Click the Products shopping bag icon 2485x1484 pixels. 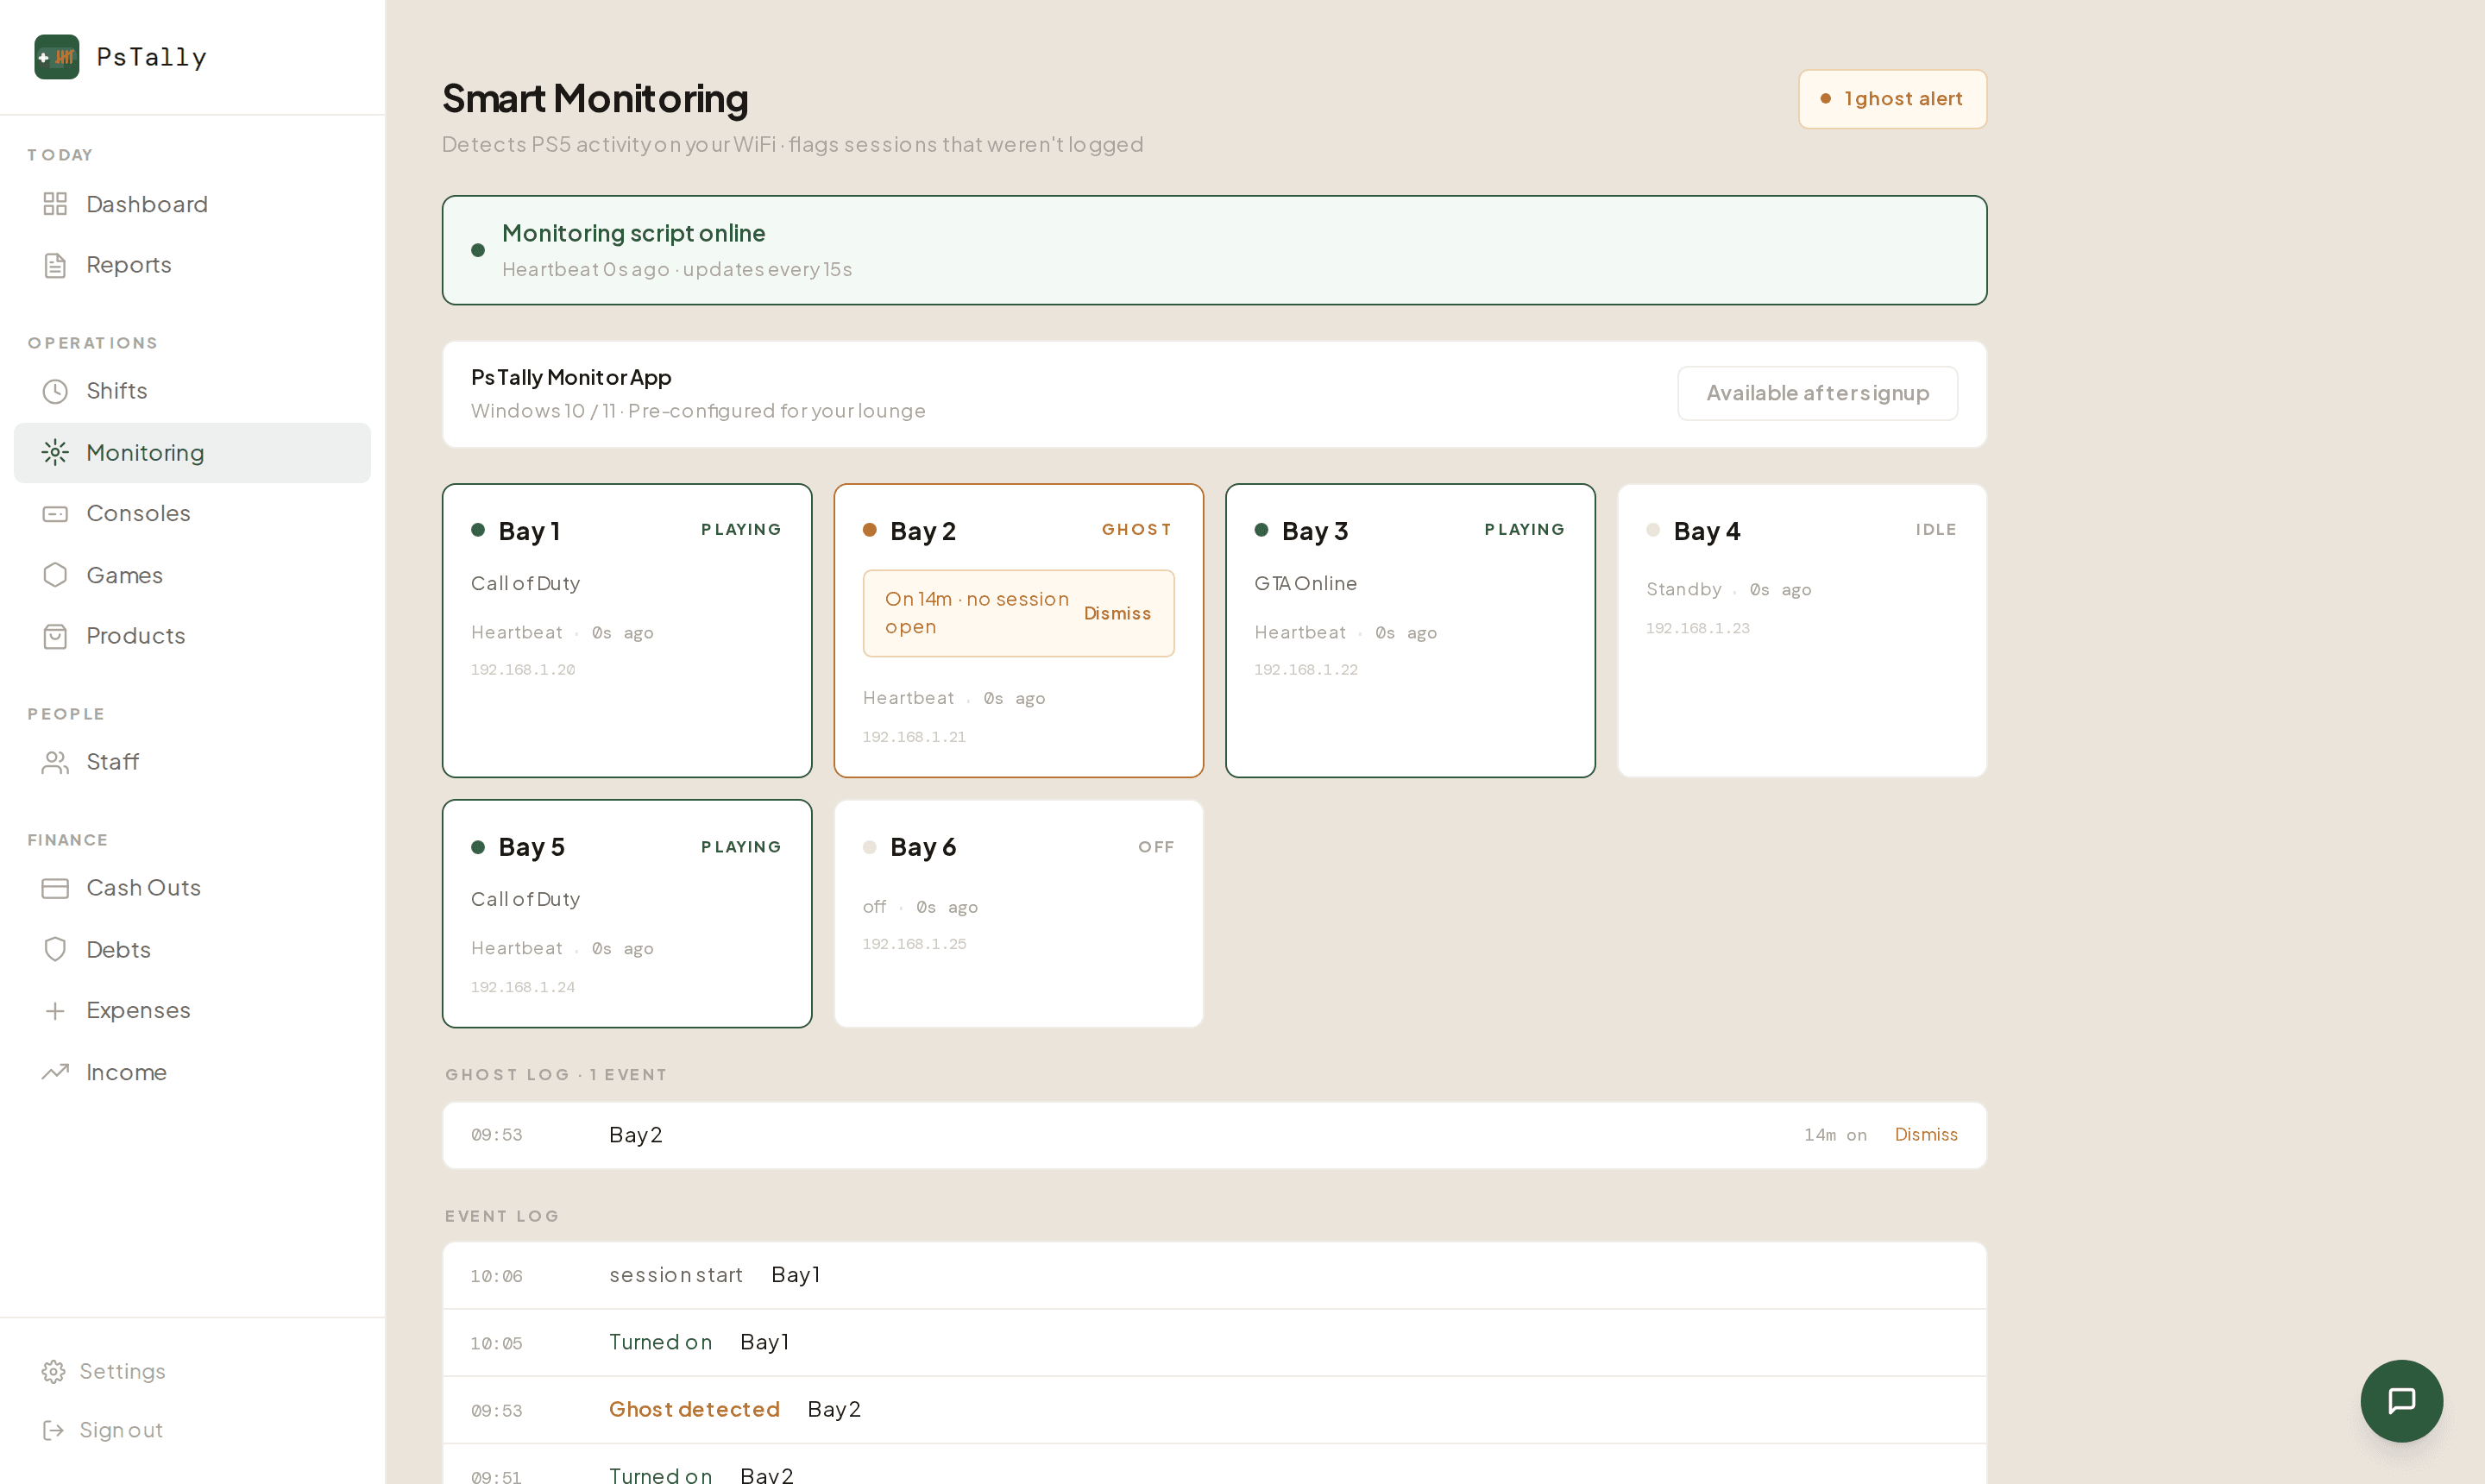tap(55, 636)
